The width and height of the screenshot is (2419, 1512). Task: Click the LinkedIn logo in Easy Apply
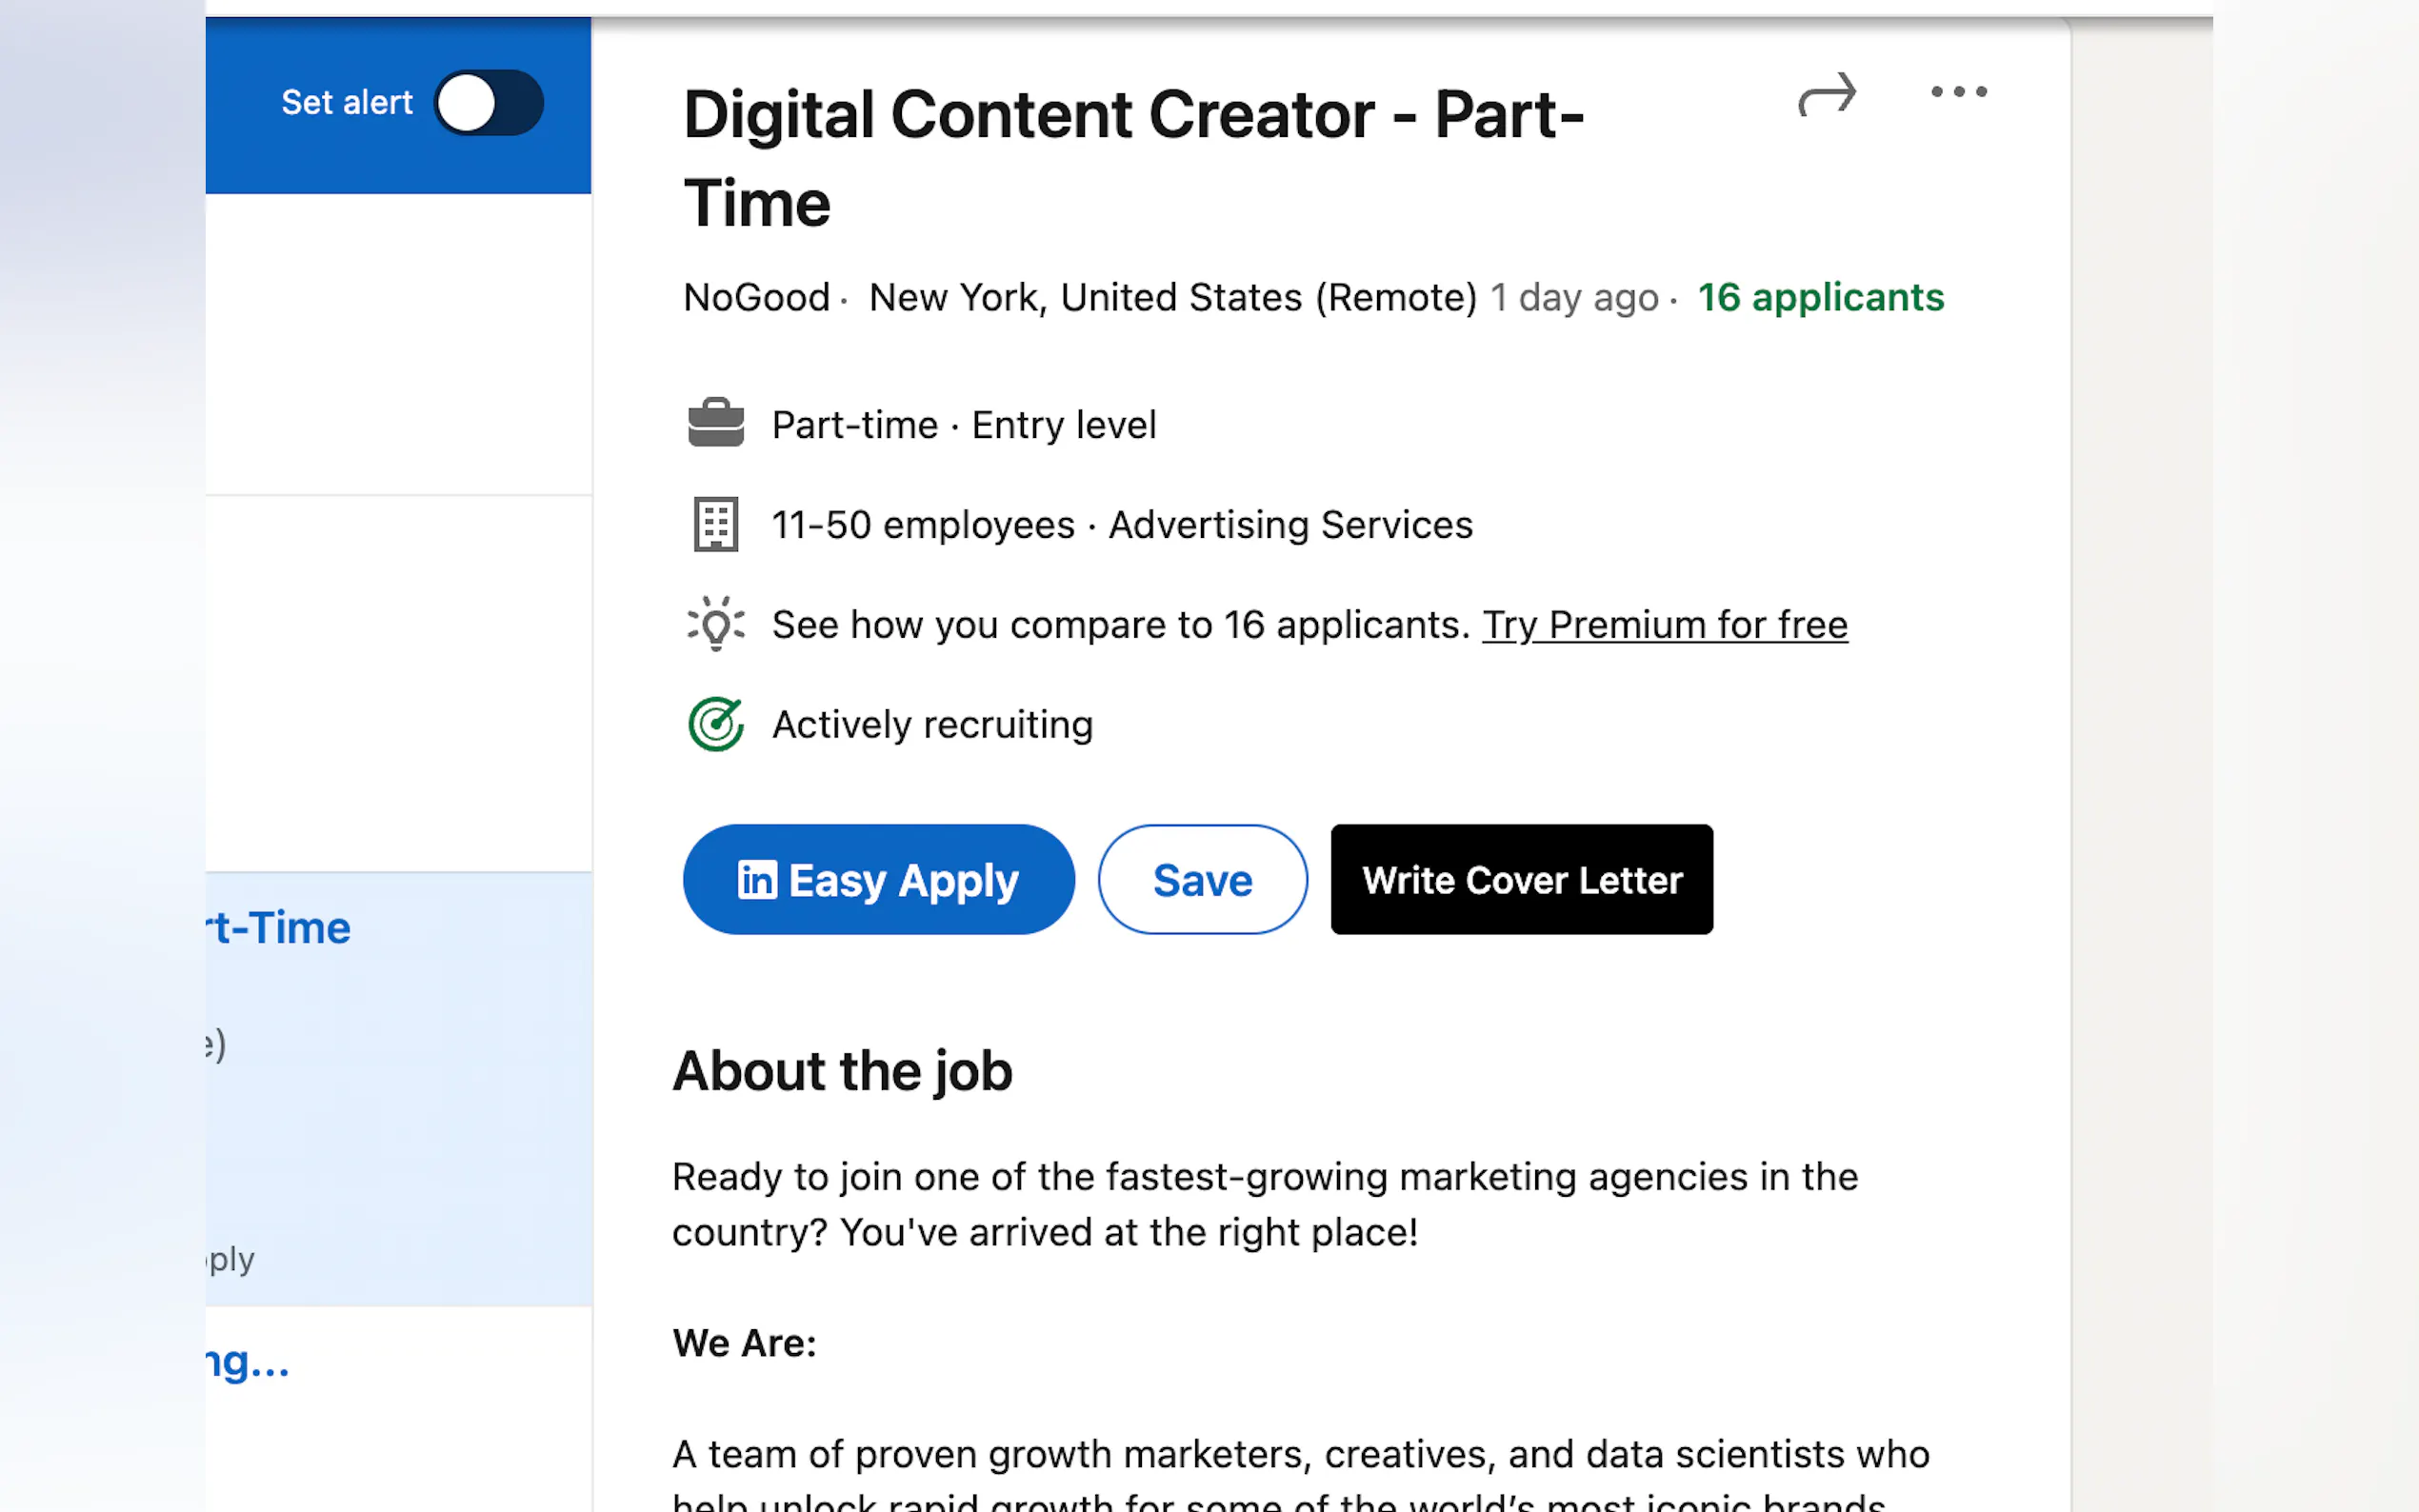756,879
